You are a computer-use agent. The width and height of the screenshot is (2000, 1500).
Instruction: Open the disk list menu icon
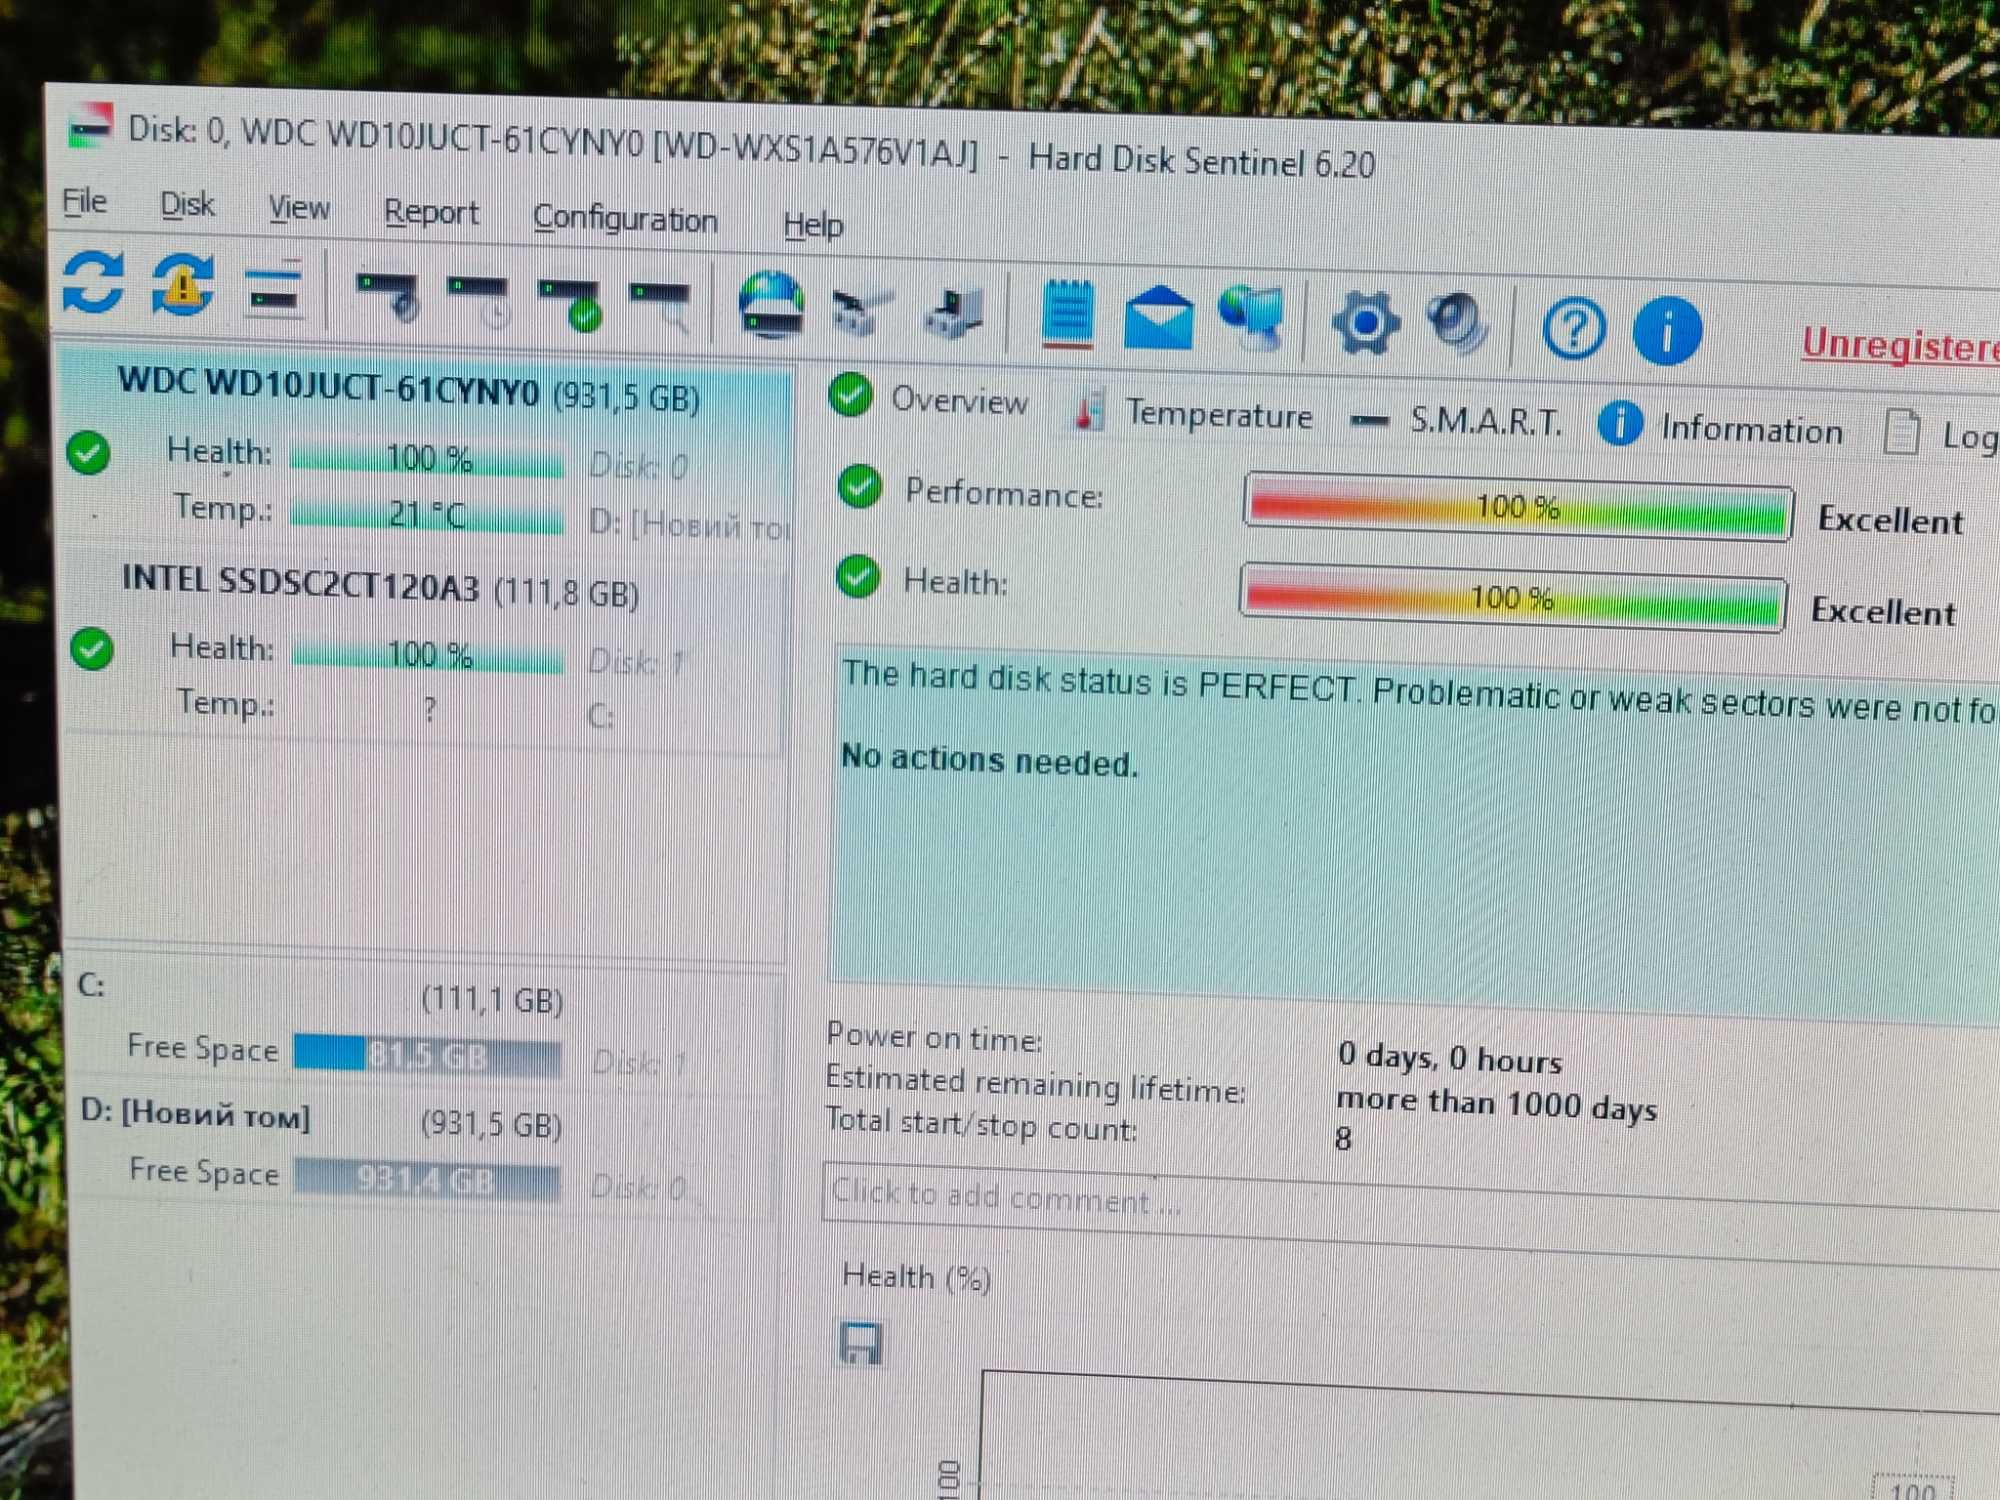[273, 291]
